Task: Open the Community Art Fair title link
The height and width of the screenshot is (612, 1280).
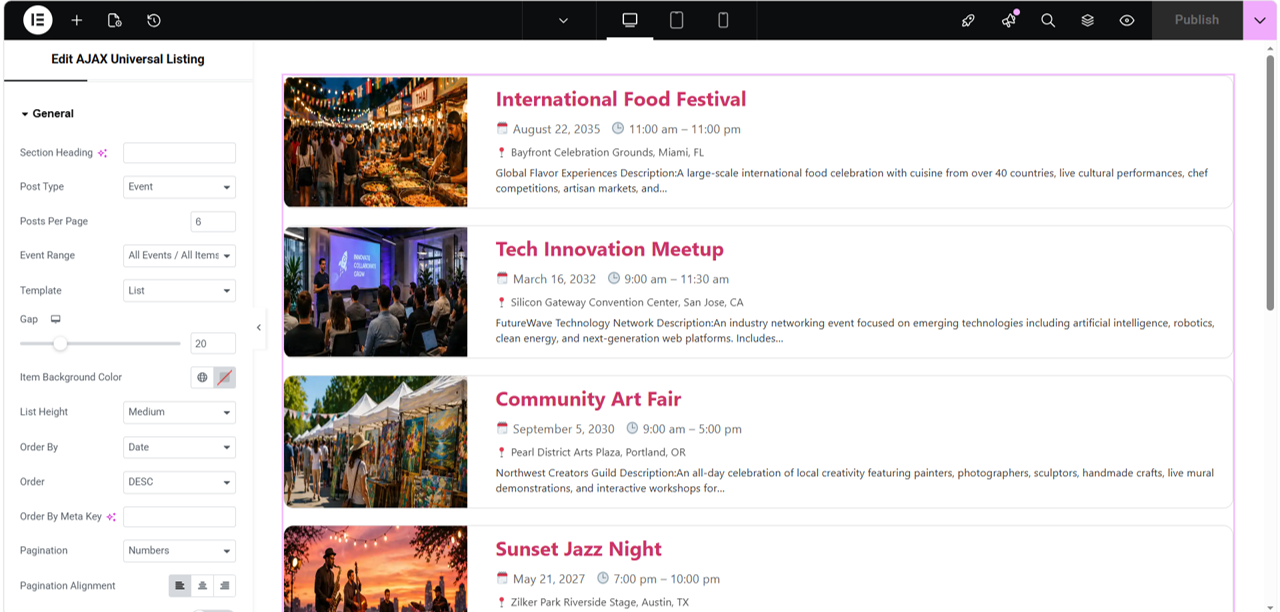Action: 588,399
